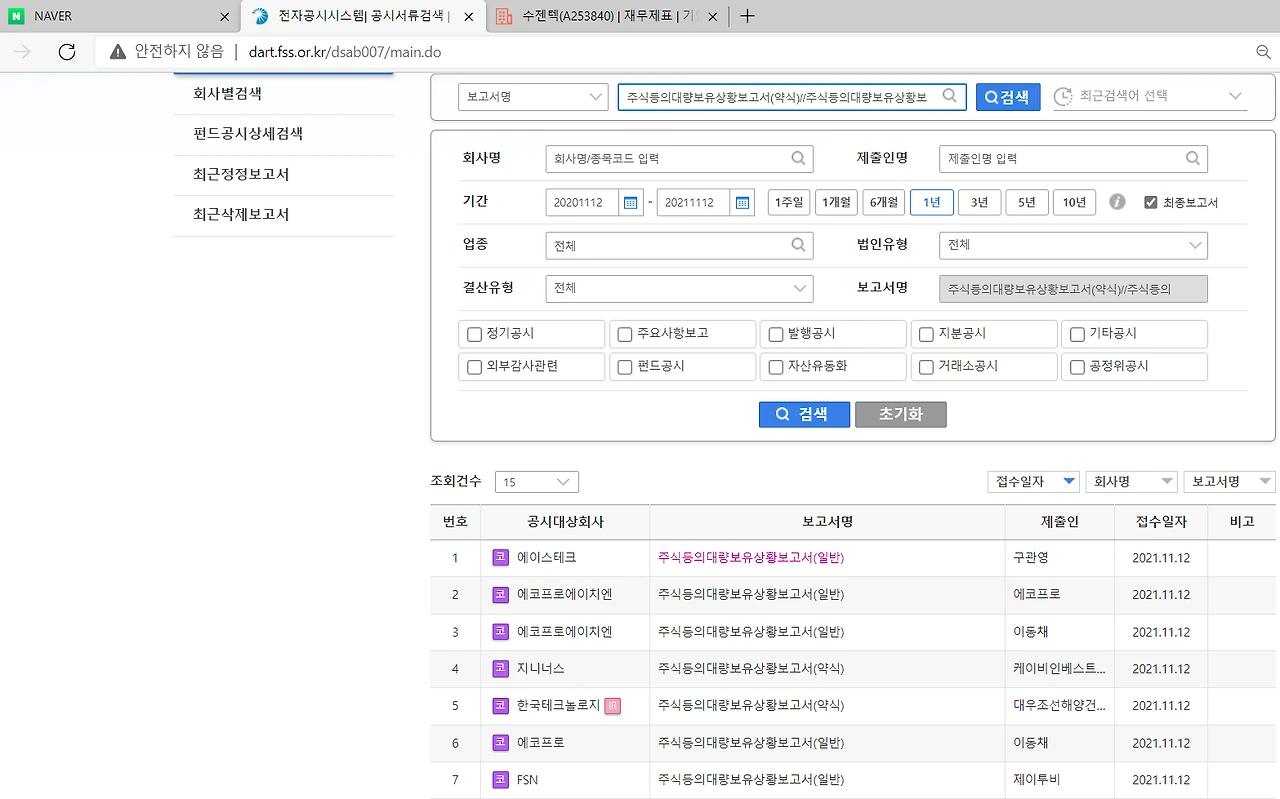
Task: Click the 제출인명 입력 field
Action: (x=1073, y=158)
